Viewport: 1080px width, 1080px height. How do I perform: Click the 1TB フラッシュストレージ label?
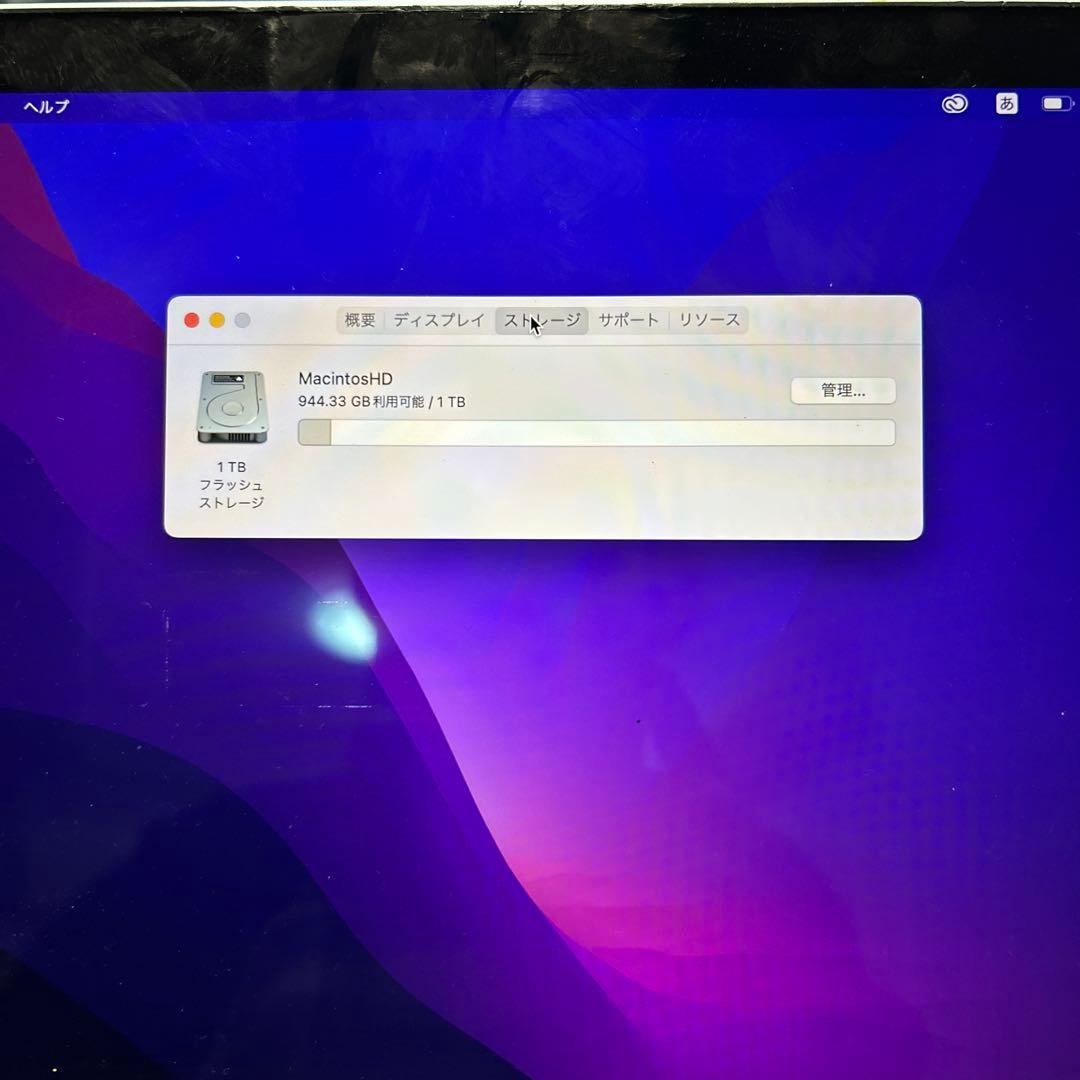click(x=233, y=484)
